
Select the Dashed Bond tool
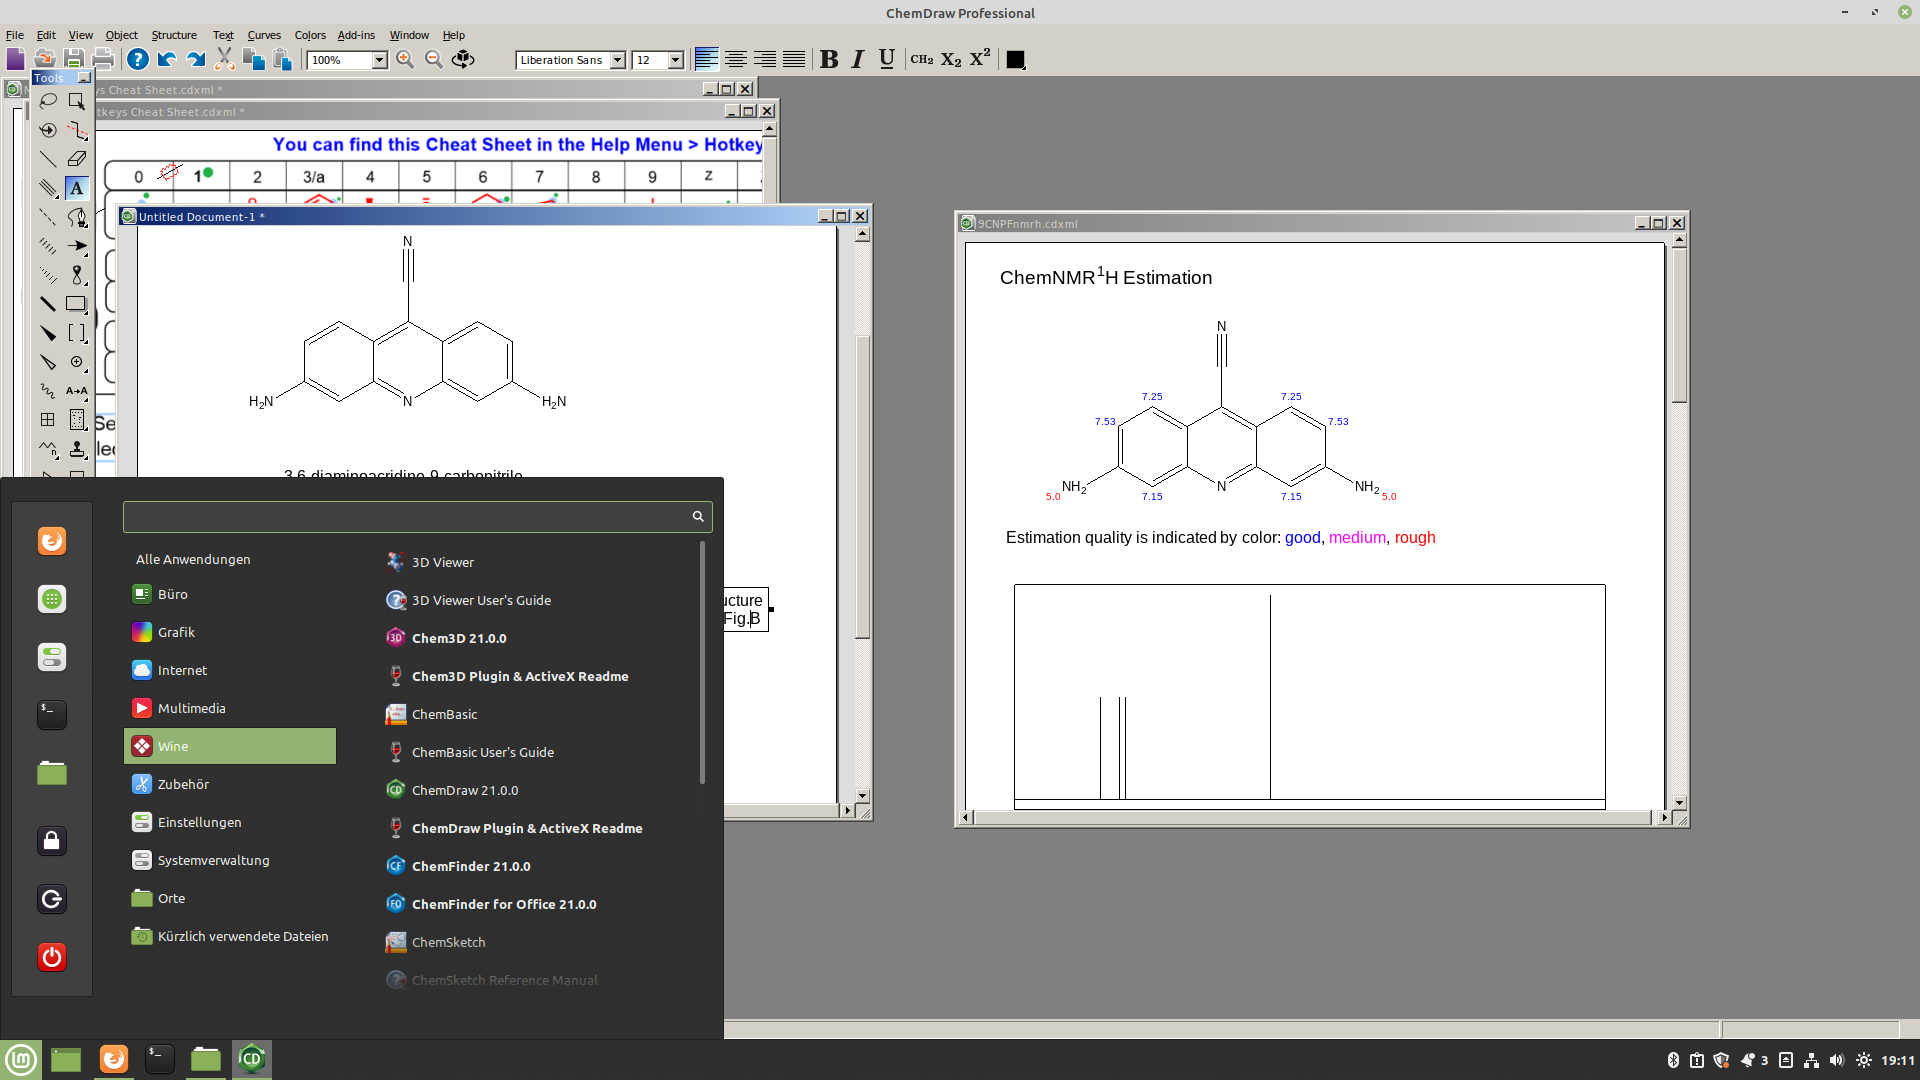point(48,217)
